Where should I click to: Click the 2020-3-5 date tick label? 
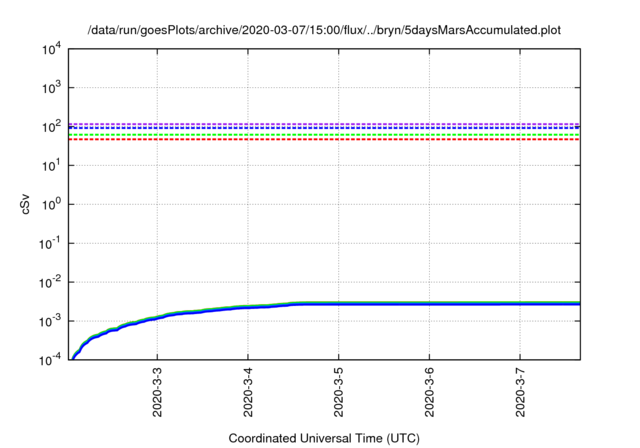click(338, 392)
